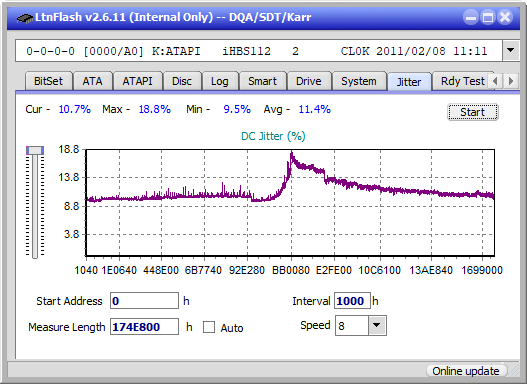Viewport: 527px width, 384px height.
Task: Open the Speed dropdown list
Action: 377,325
